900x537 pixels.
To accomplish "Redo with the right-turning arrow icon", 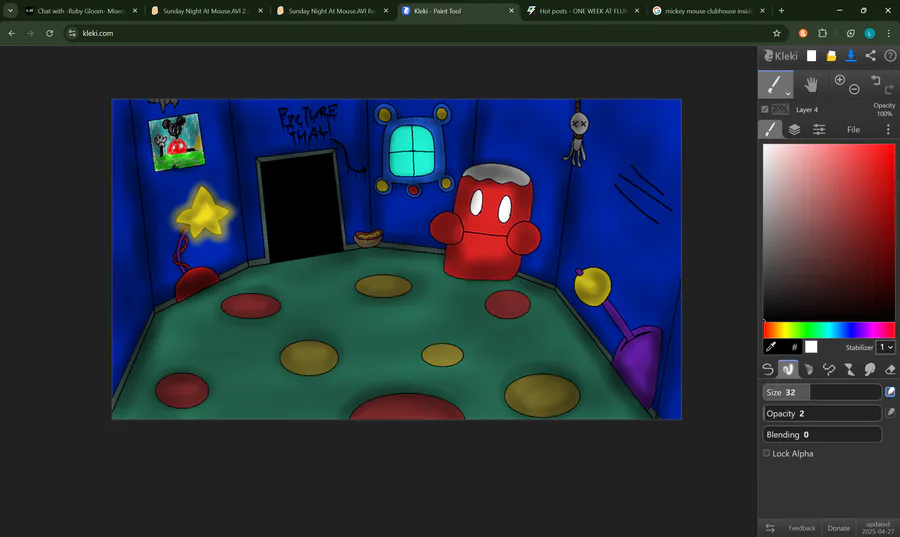I will point(889,89).
